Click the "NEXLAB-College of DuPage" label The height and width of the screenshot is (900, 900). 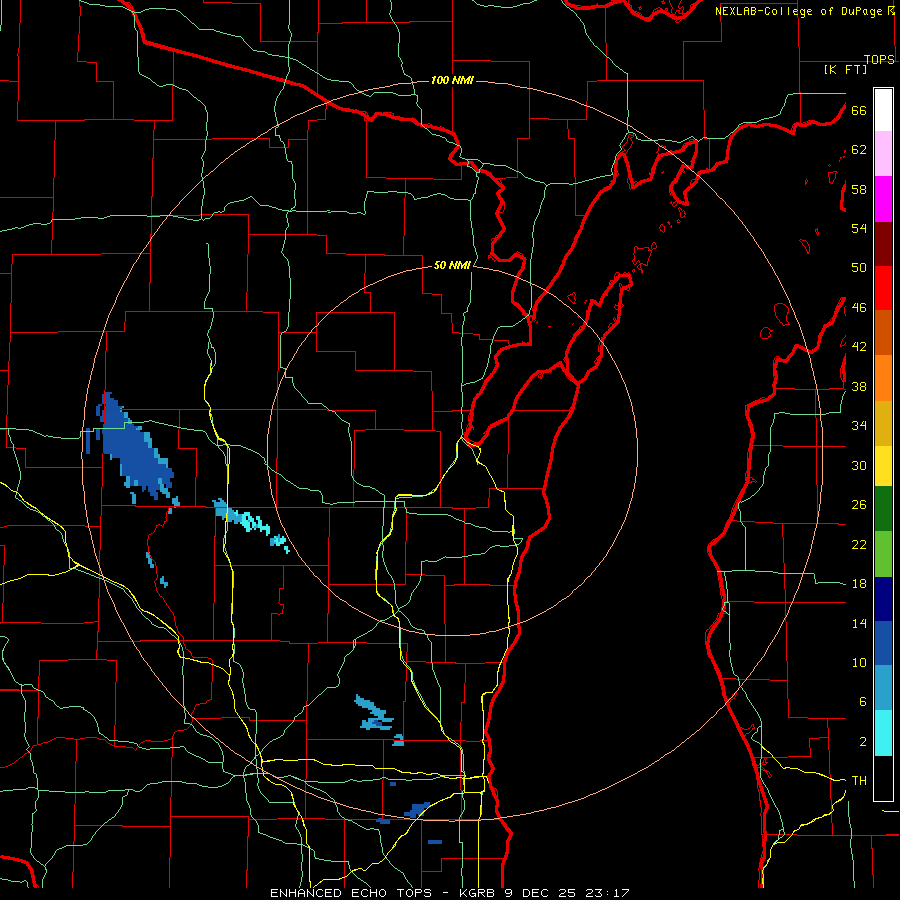pyautogui.click(x=798, y=11)
